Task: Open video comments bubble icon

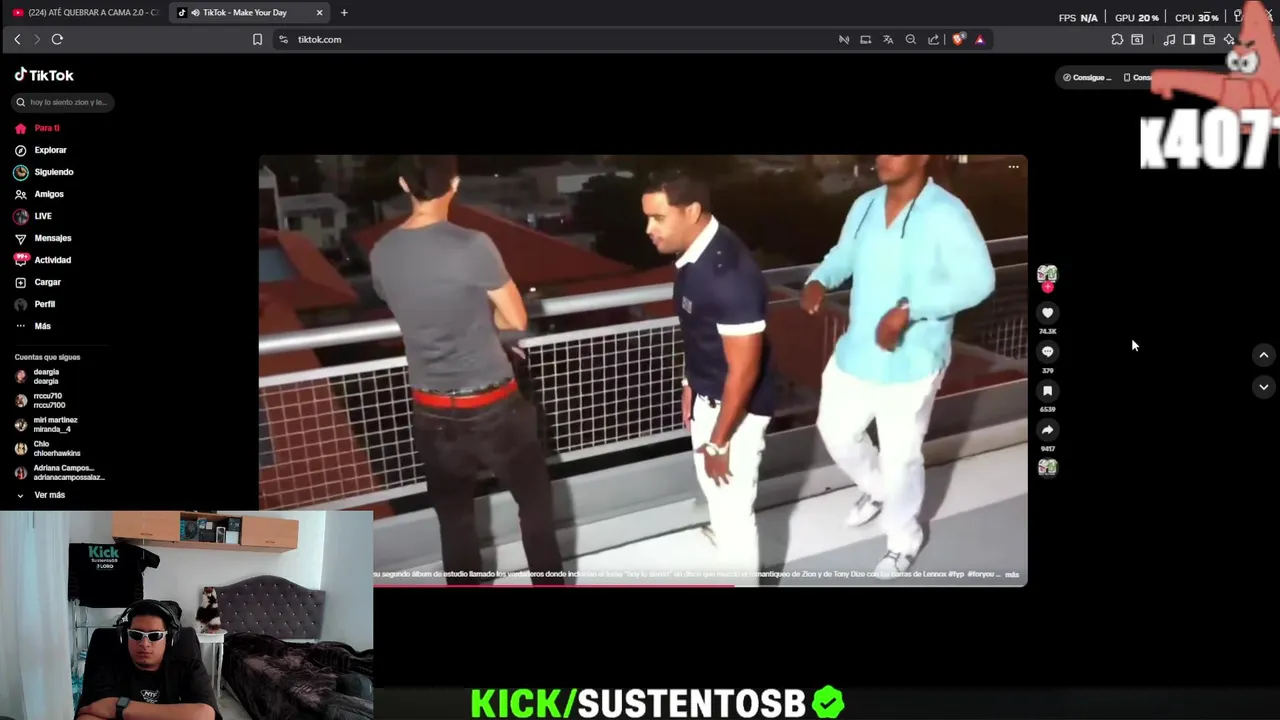Action: 1047,352
